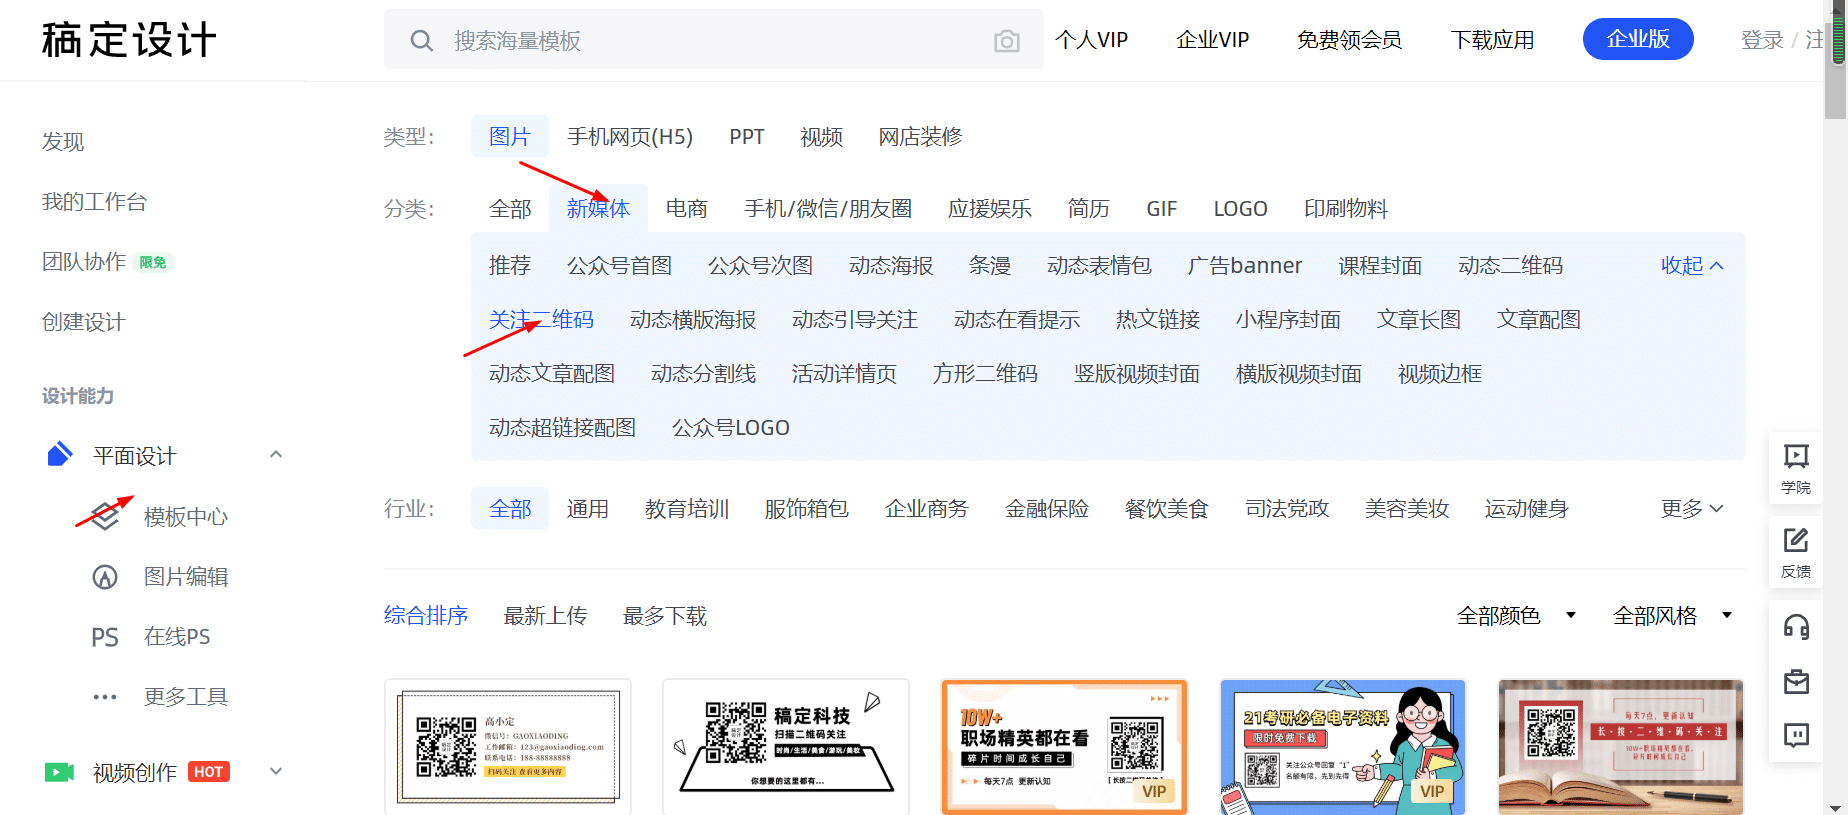Select subcategory 公众号首图
Image resolution: width=1848 pixels, height=815 pixels.
(x=620, y=266)
